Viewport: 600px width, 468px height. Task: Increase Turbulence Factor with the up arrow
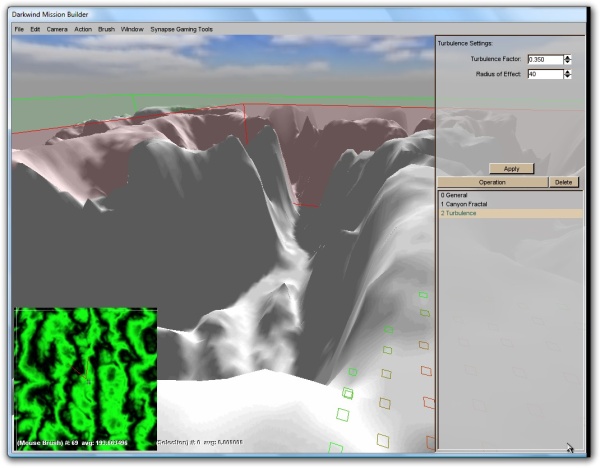tap(568, 57)
